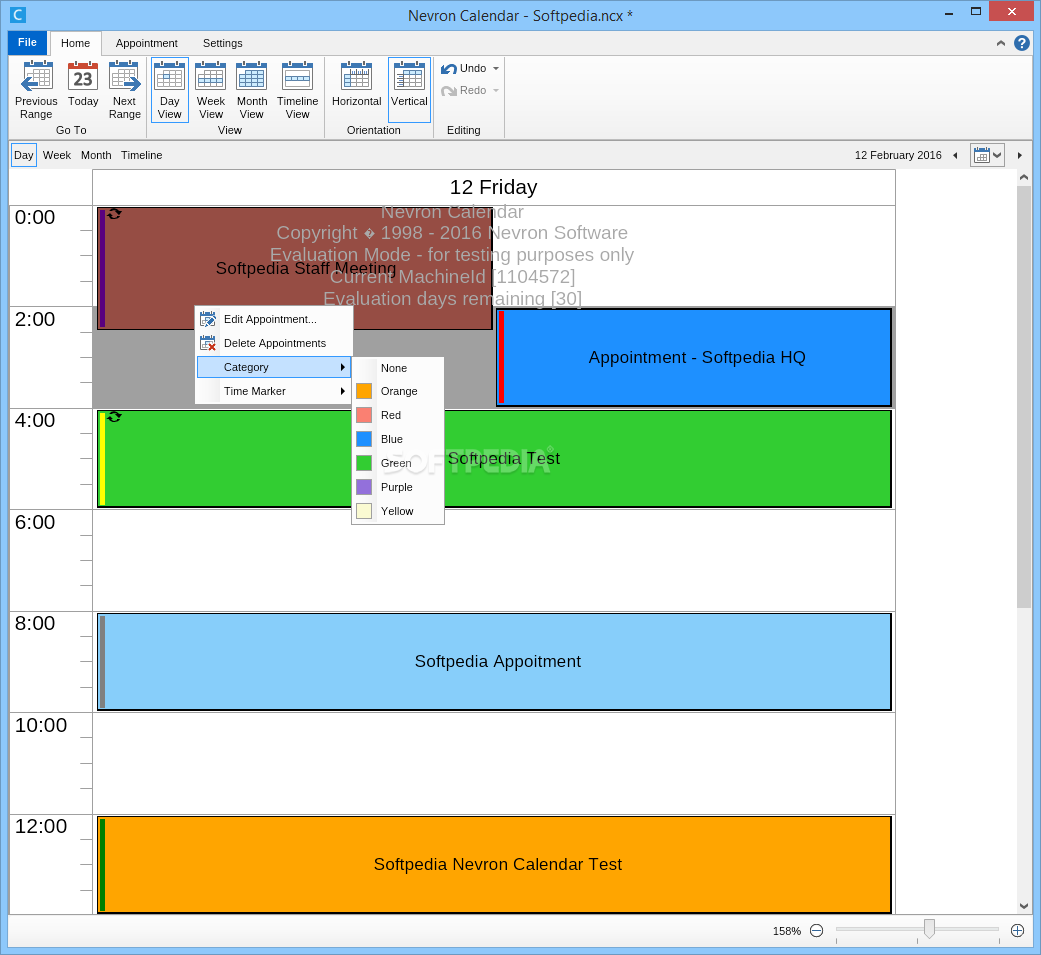Click the 10:00 time slot label

[x=40, y=725]
